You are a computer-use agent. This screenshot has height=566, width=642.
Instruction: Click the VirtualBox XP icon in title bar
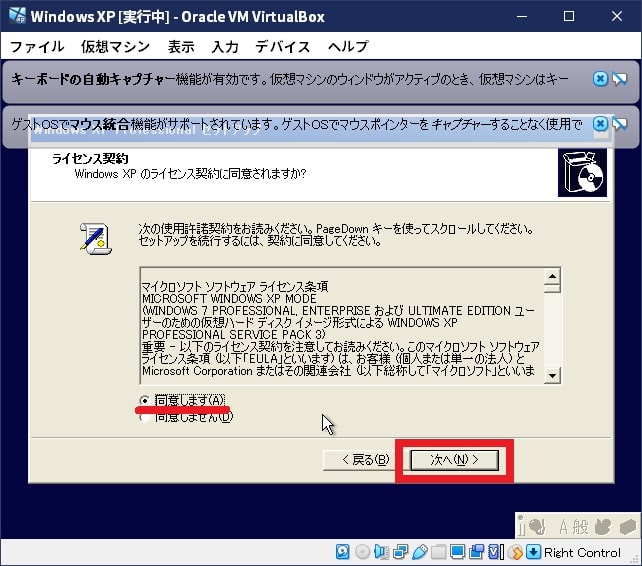(x=18, y=16)
